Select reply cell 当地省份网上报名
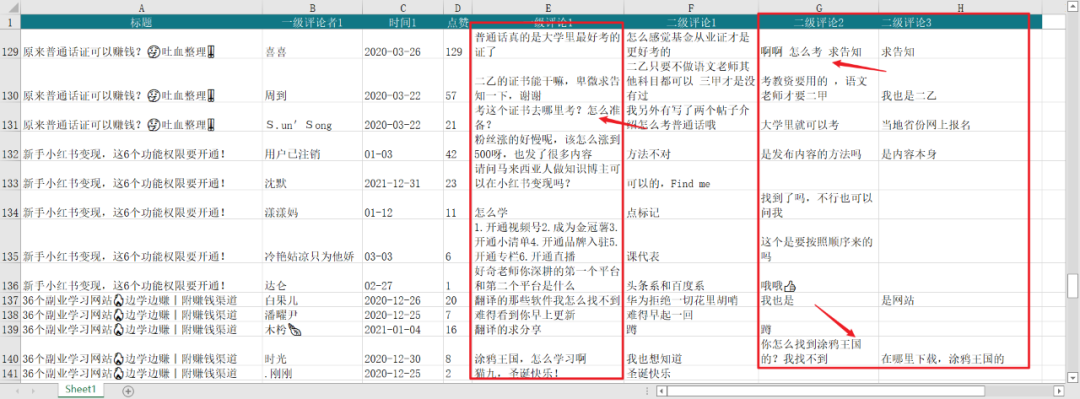1080x399 pixels. coord(959,117)
